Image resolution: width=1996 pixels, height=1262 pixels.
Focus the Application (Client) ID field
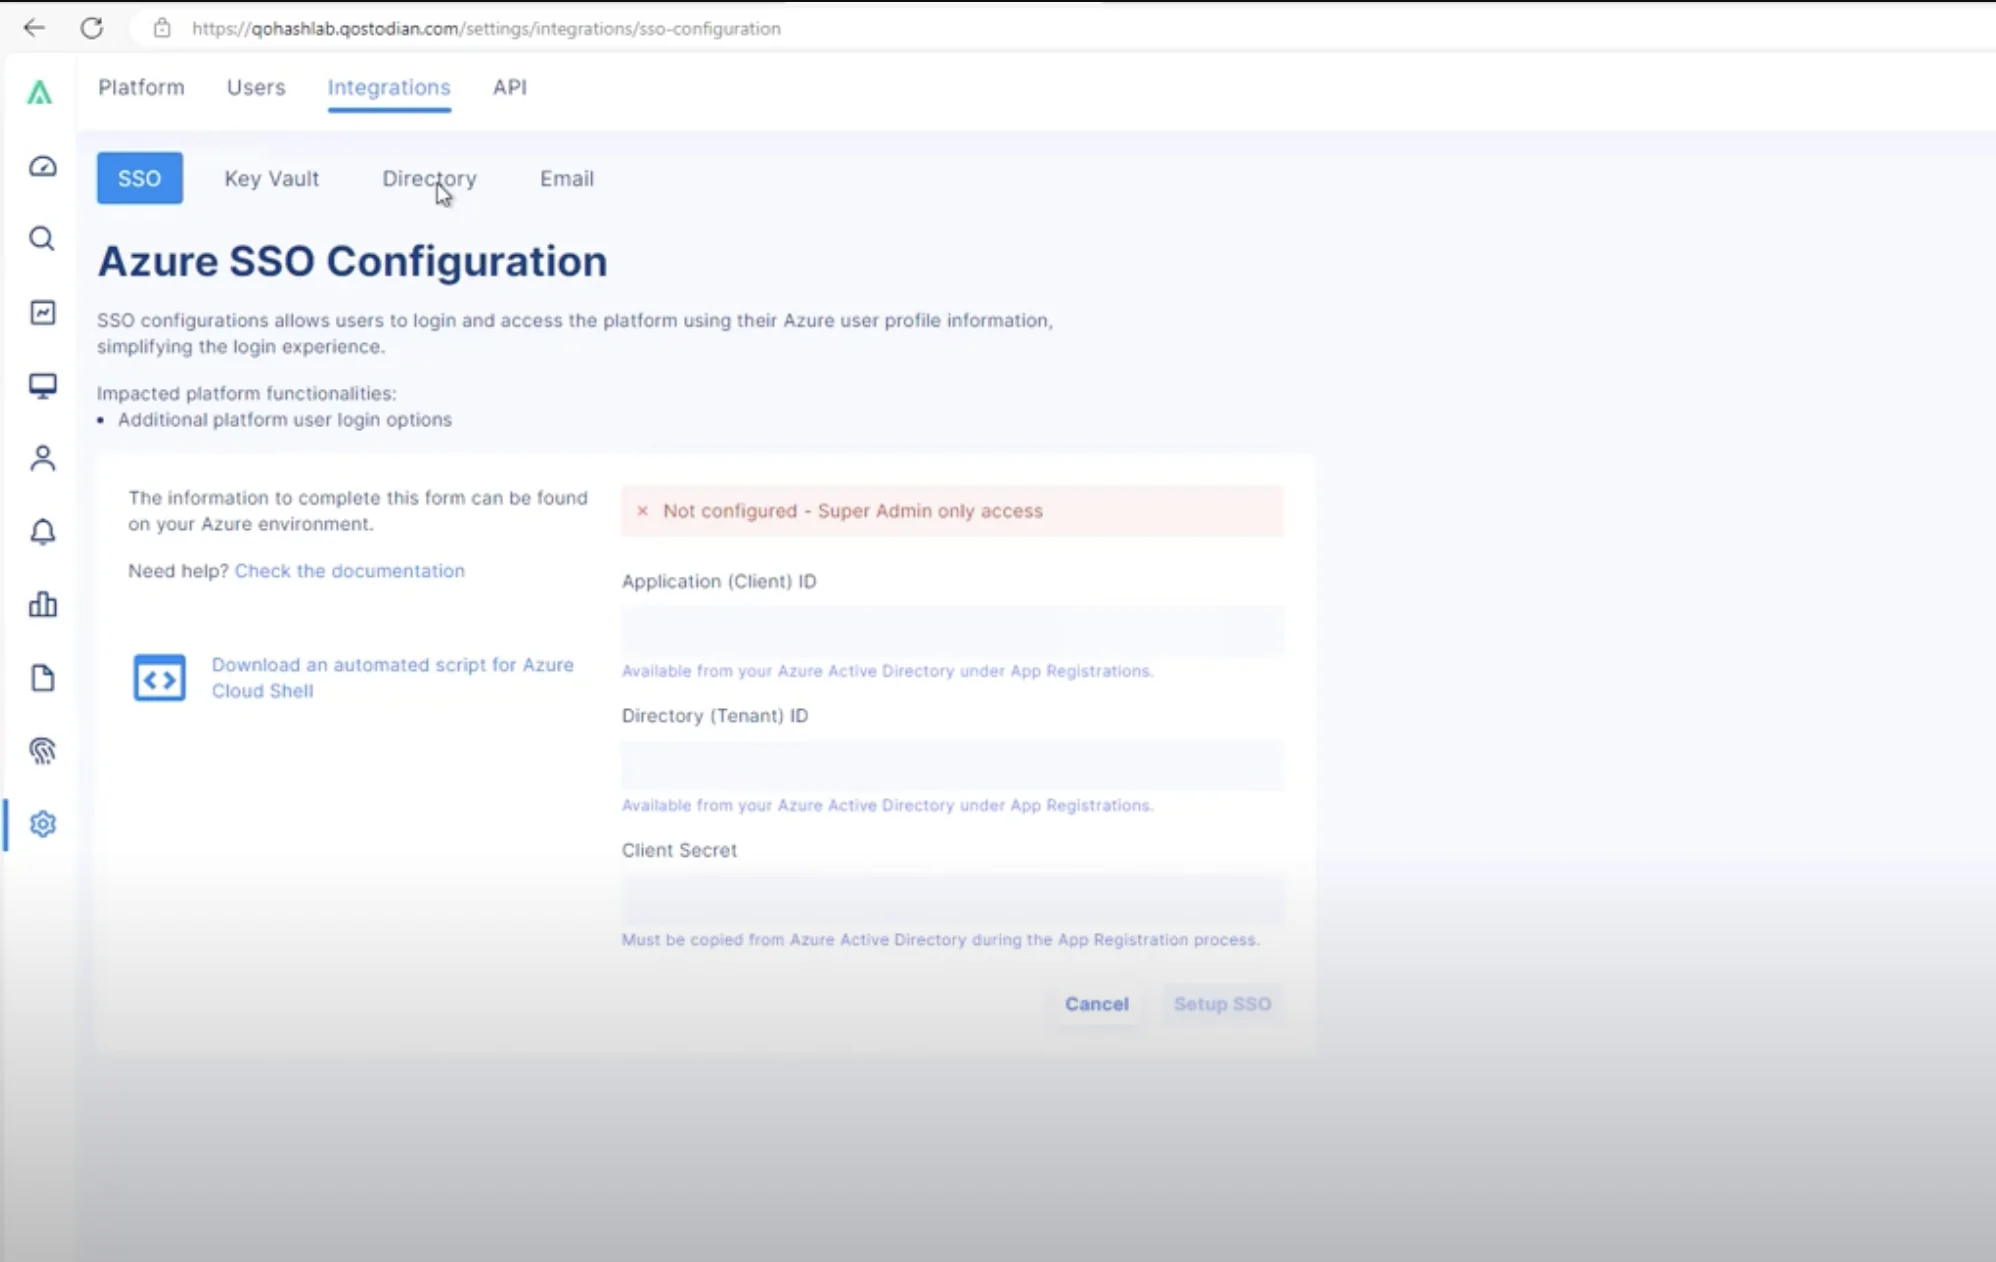pos(952,631)
